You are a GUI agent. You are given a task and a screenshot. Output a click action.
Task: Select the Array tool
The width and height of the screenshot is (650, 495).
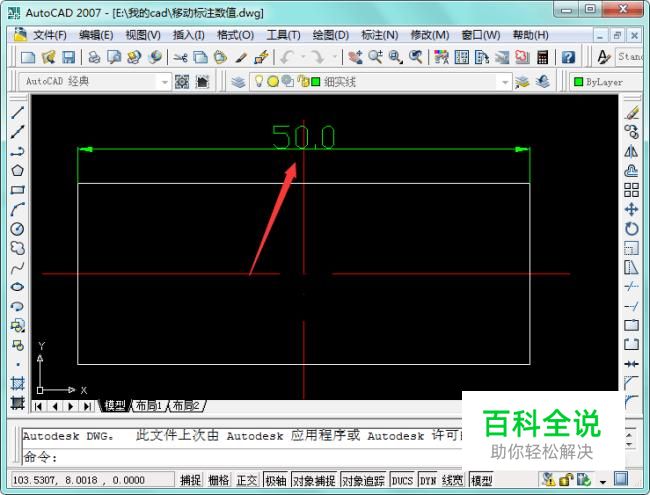(632, 190)
